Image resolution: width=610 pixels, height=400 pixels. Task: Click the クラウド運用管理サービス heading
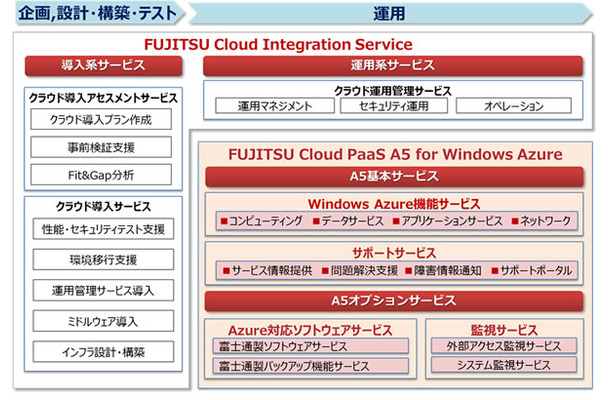[393, 91]
